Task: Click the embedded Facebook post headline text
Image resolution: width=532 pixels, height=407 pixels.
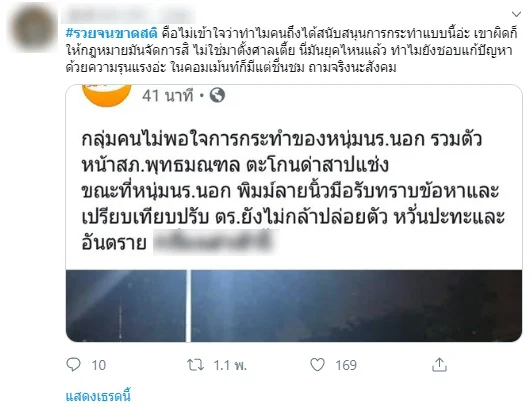Action: pos(293,191)
